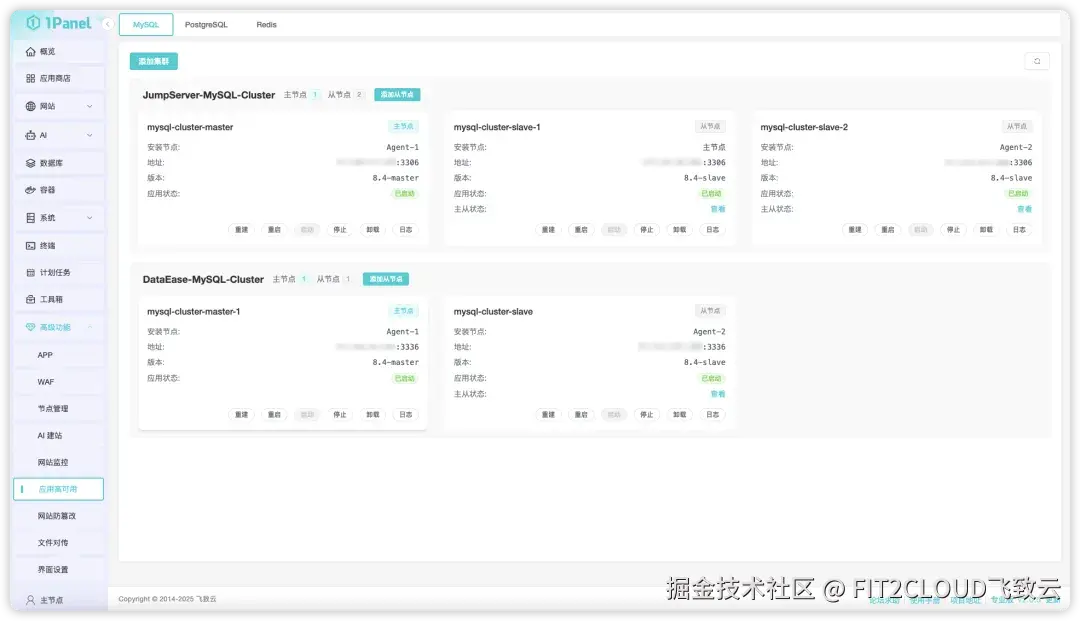Click 重启 on mysql-cluster-slave card
Screen dimensions: 1080x621
click(x=581, y=415)
